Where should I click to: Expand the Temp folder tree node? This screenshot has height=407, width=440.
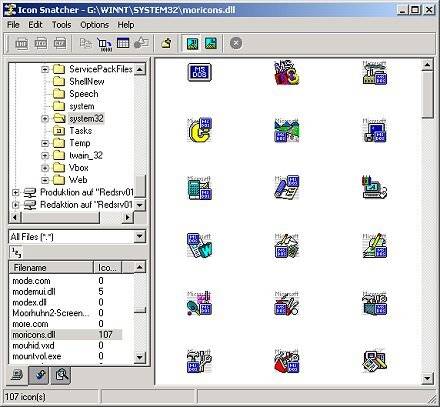tap(45, 143)
